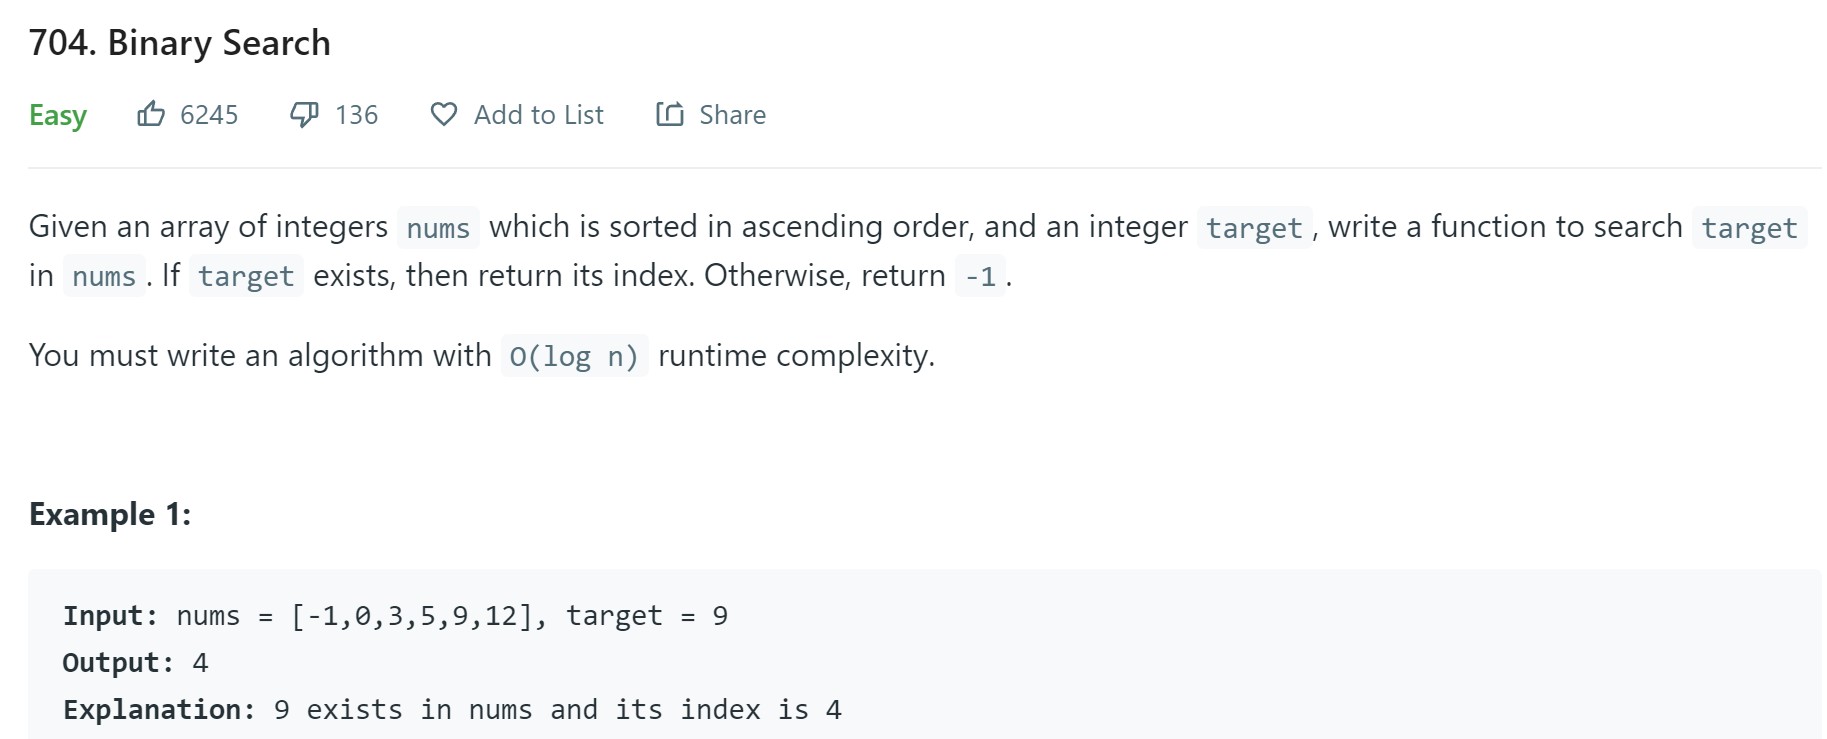Viewport: 1827px width, 739px height.
Task: Click the target tag at line end
Action: [x=1749, y=228]
